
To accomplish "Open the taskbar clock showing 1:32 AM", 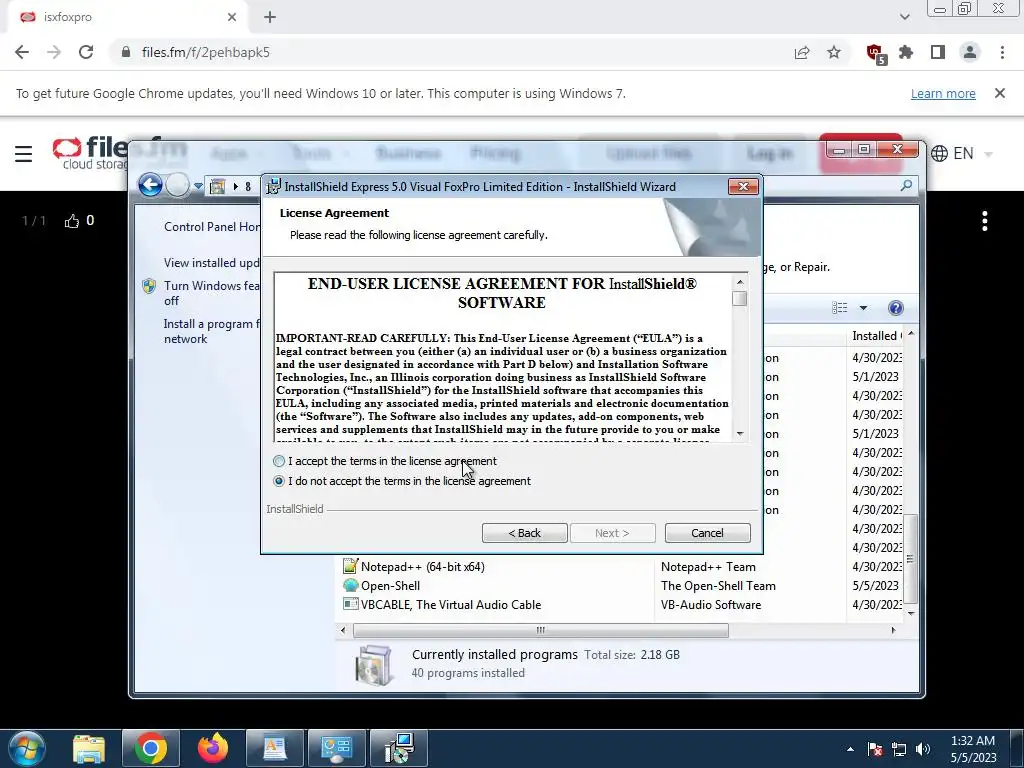I will click(x=973, y=749).
